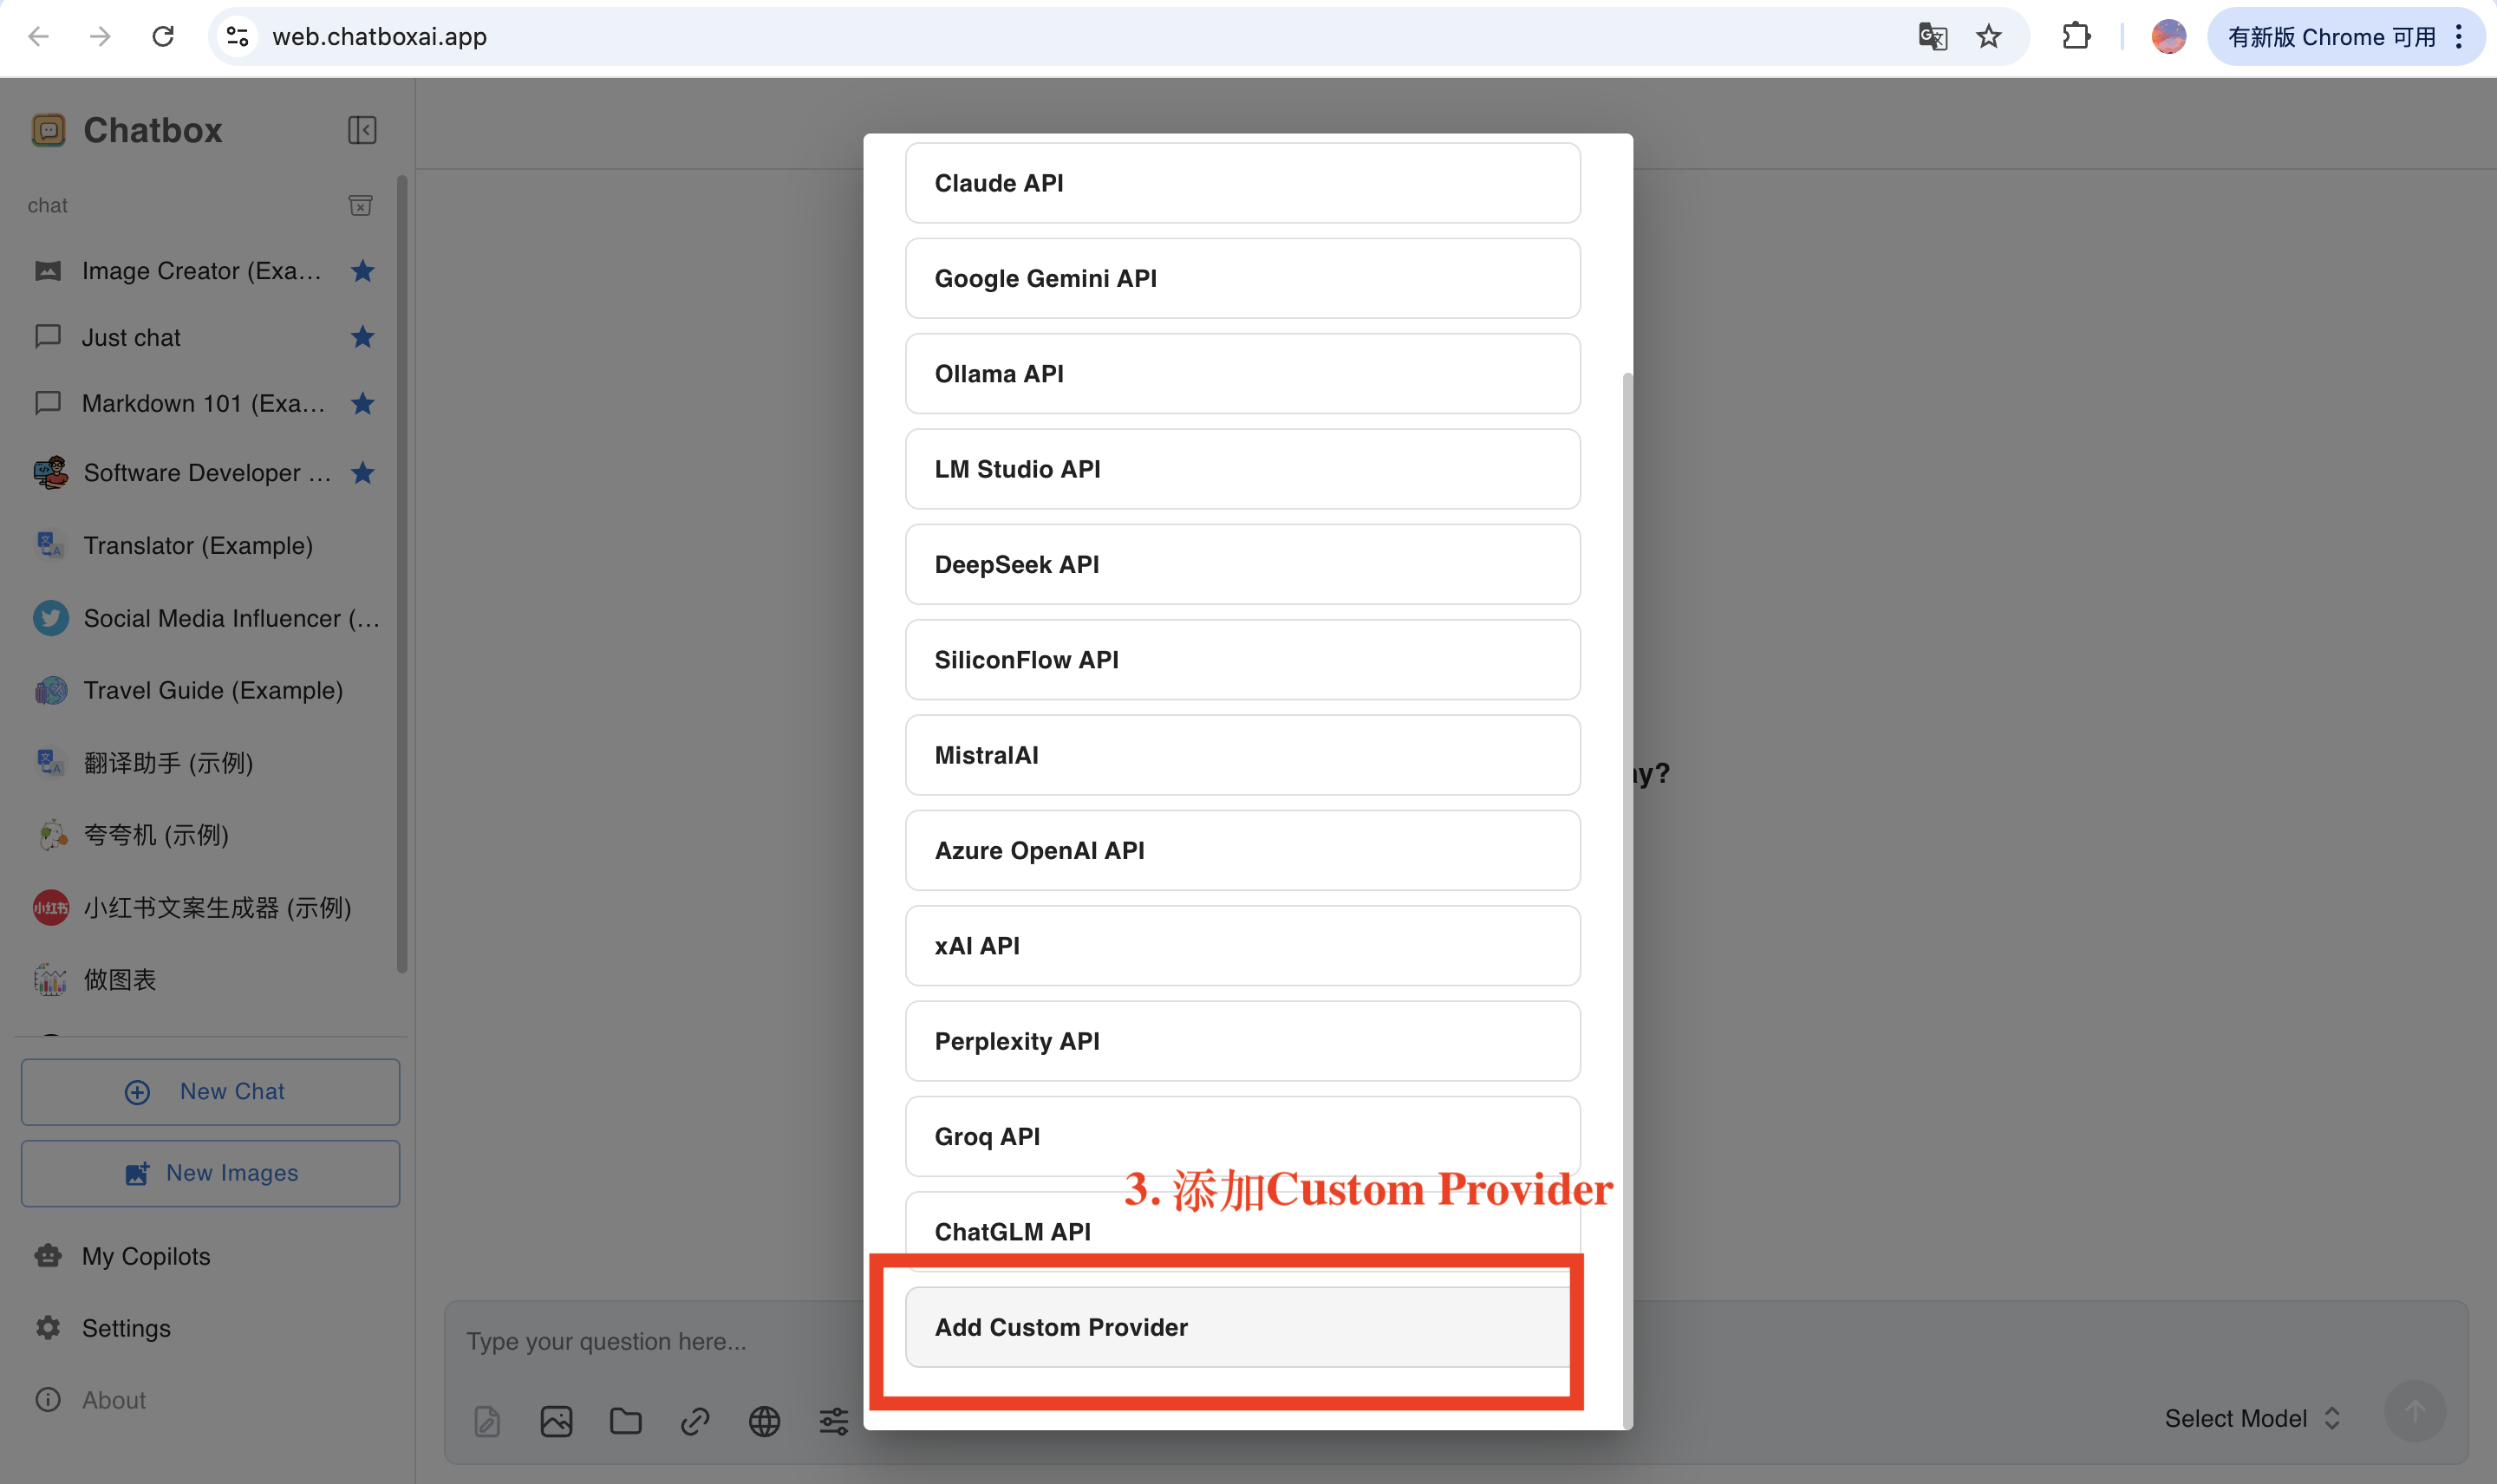Toggle web browsing globe icon
The image size is (2497, 1484).
[764, 1420]
